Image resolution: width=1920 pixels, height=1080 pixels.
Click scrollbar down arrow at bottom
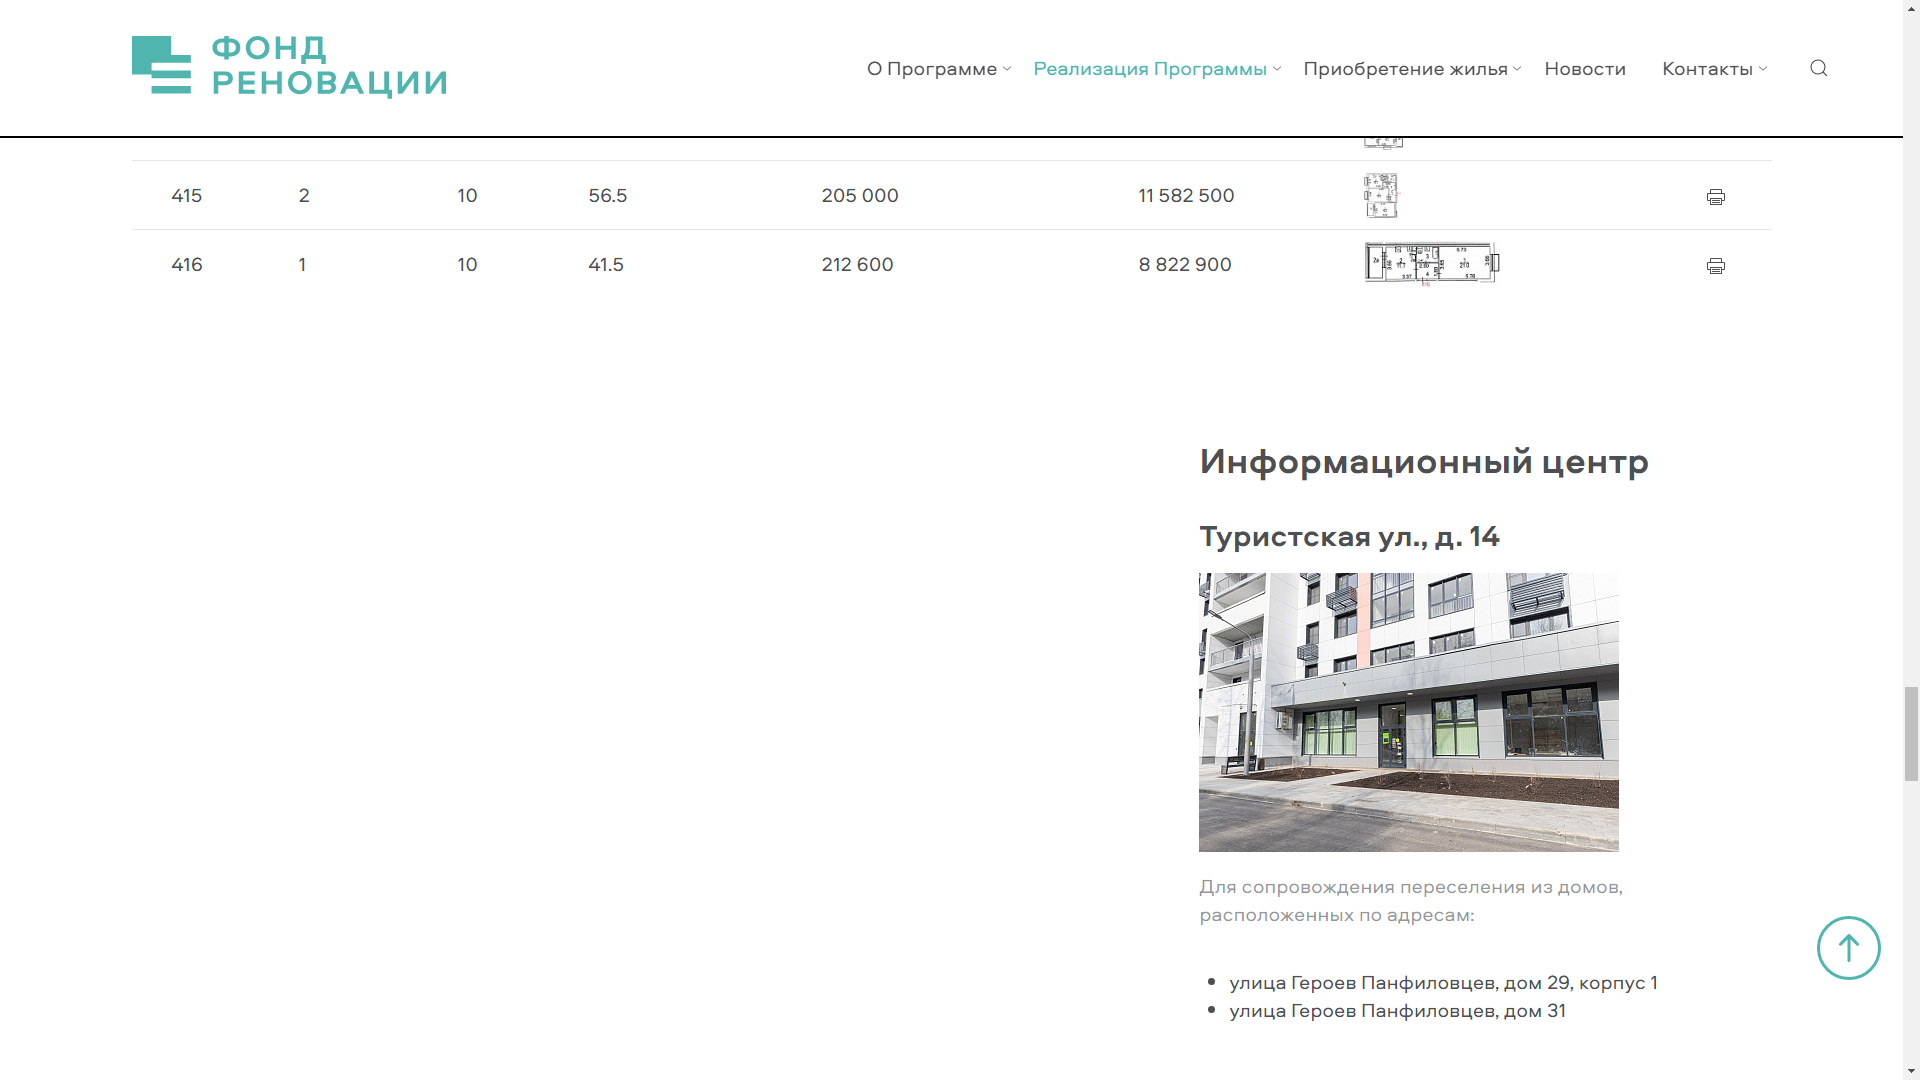1910,1071
